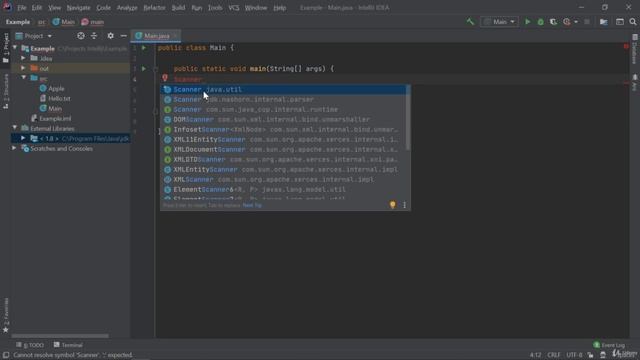
Task: Collapse the External Libraries node
Action: [x=15, y=128]
